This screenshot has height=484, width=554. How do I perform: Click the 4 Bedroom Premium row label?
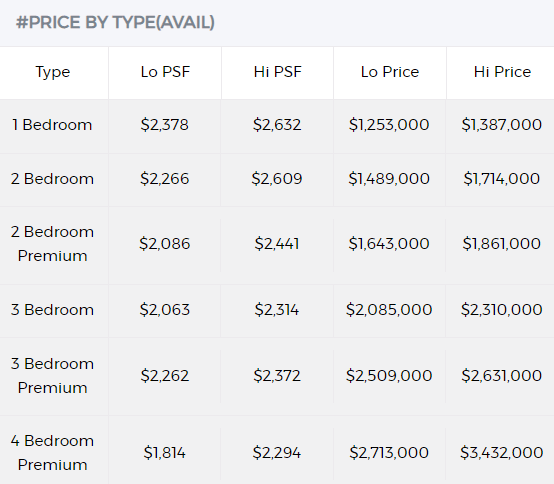52,453
